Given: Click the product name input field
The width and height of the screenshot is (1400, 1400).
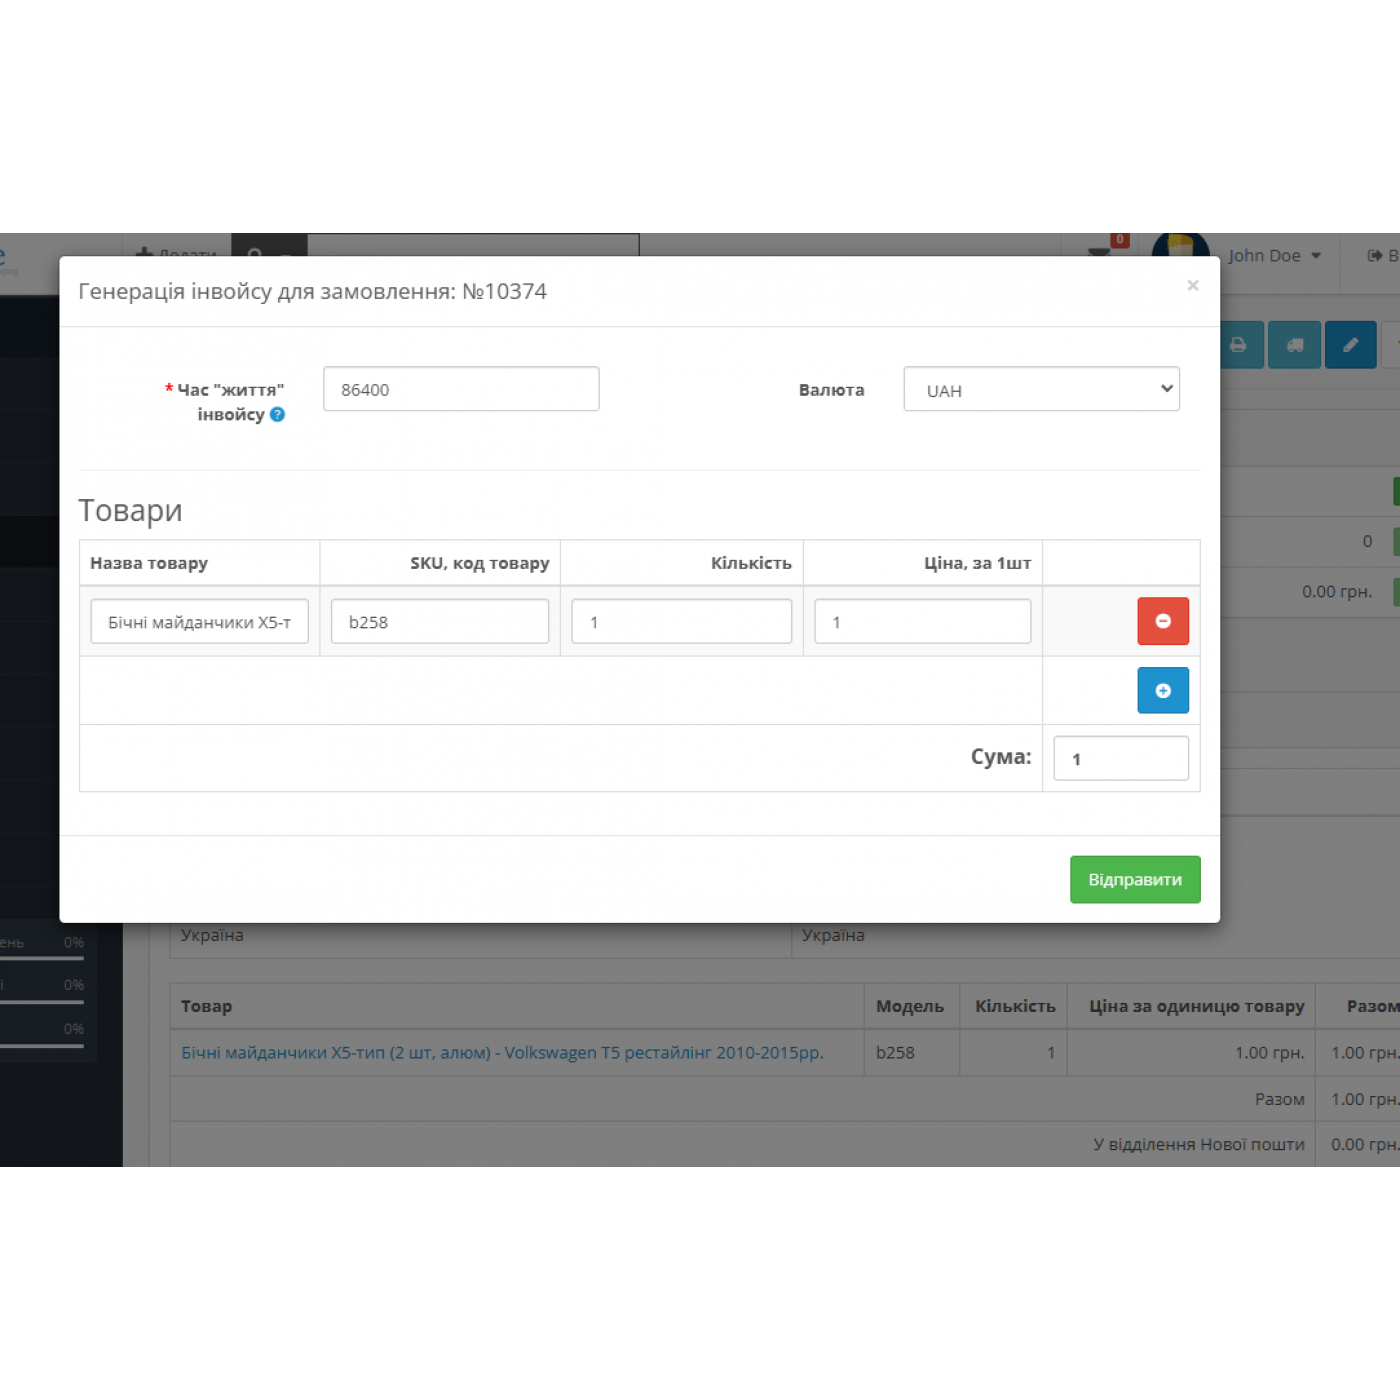Looking at the screenshot, I should click(199, 621).
